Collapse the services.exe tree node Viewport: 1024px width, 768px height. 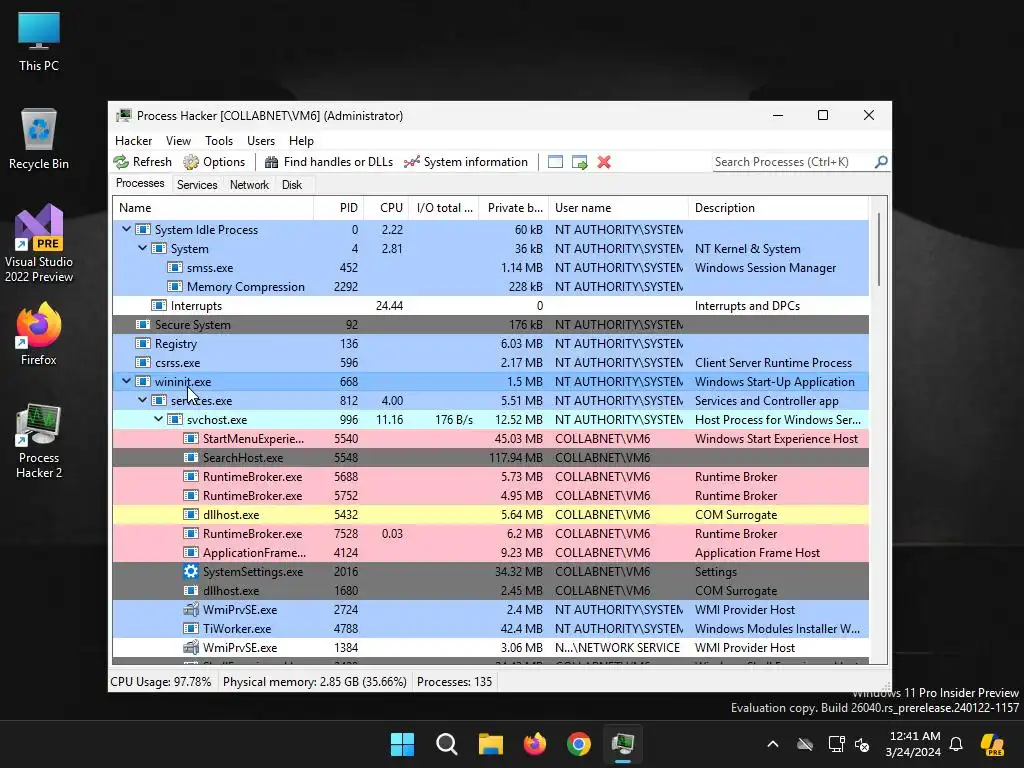(142, 400)
